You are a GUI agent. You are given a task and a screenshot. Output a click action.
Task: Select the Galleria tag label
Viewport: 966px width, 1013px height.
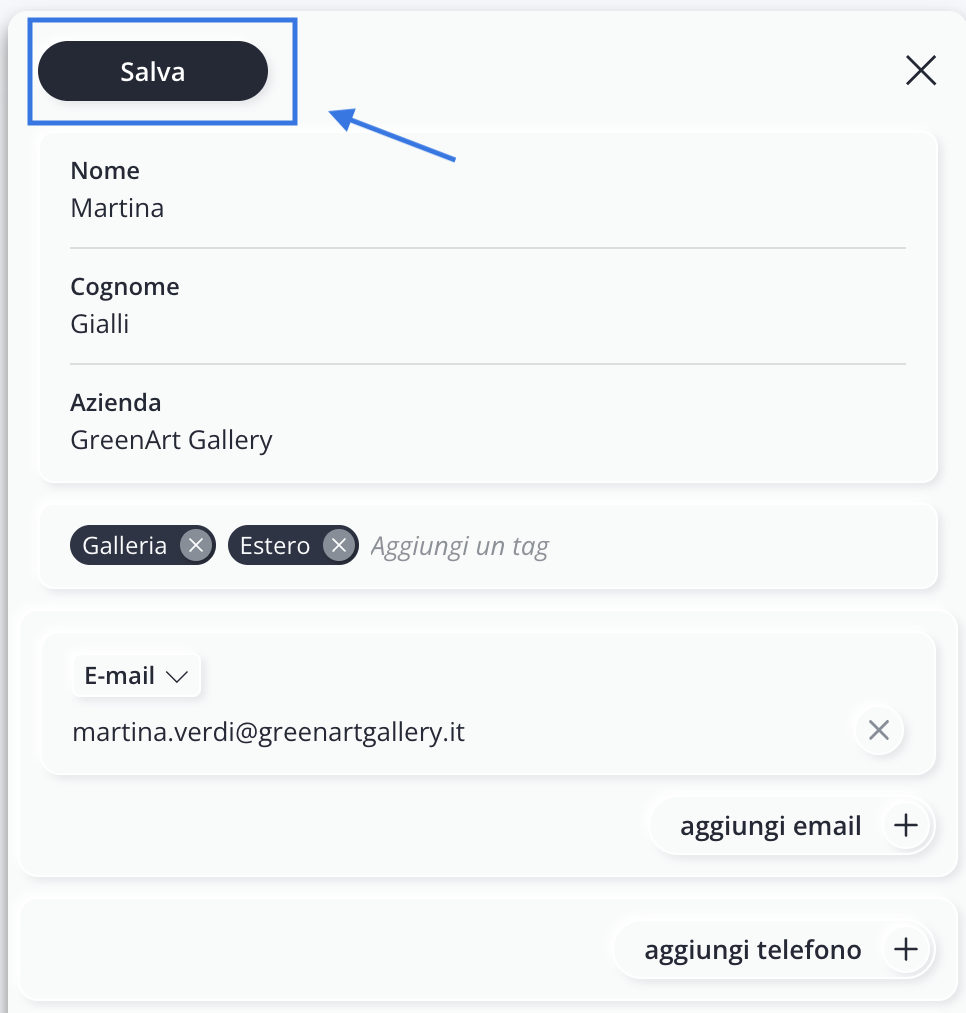[125, 546]
